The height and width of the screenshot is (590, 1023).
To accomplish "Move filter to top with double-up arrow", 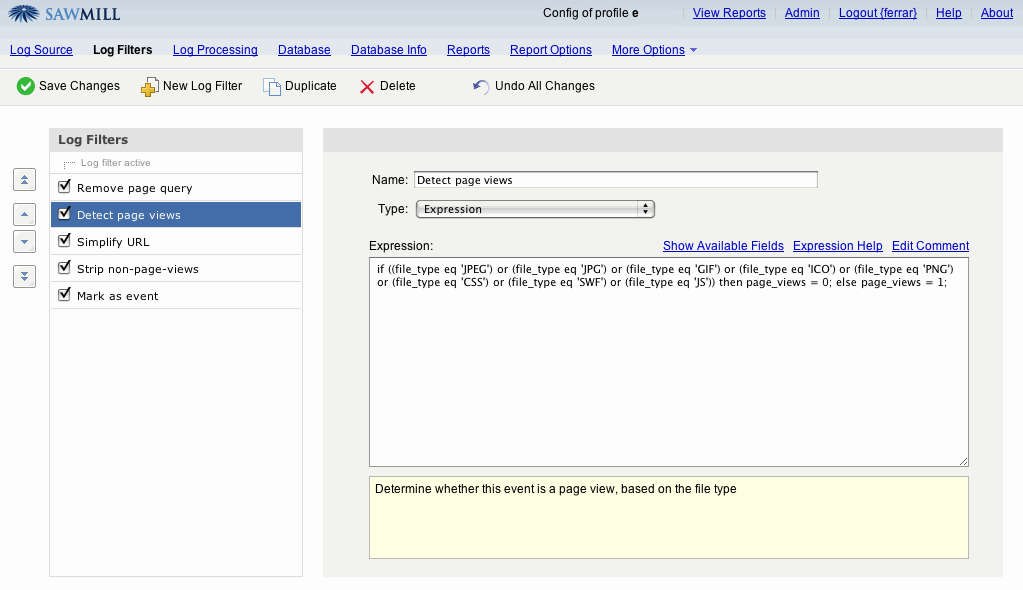I will [25, 180].
